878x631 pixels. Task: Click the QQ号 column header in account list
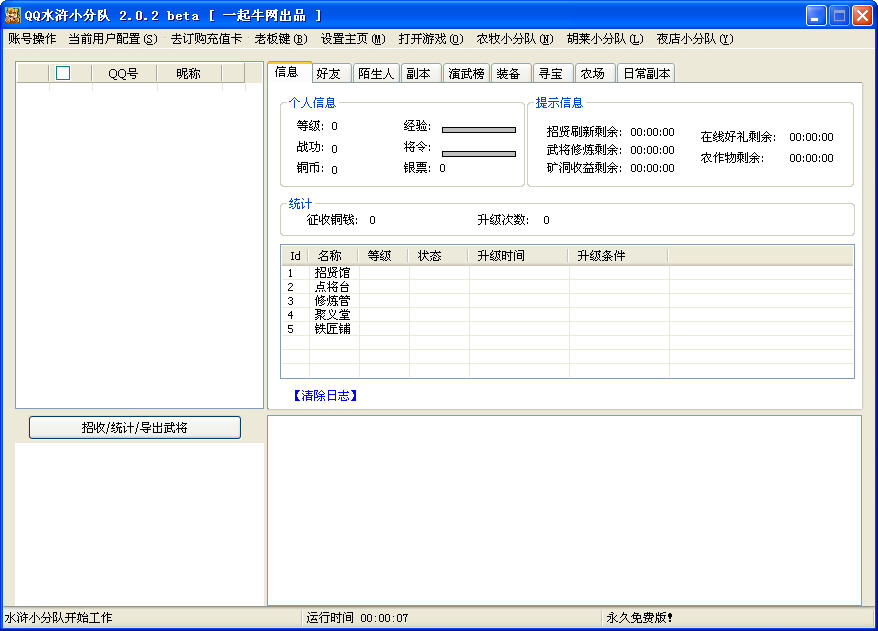click(123, 73)
